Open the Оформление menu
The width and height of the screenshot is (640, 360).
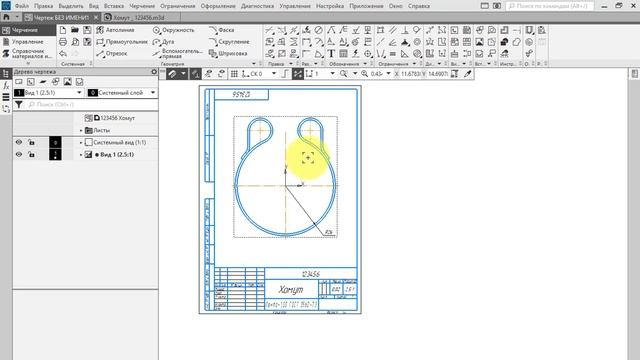point(218,6)
